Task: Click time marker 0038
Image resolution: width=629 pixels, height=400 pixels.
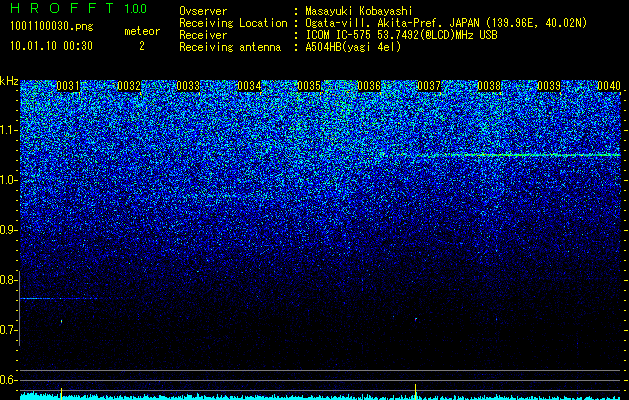Action: (489, 86)
